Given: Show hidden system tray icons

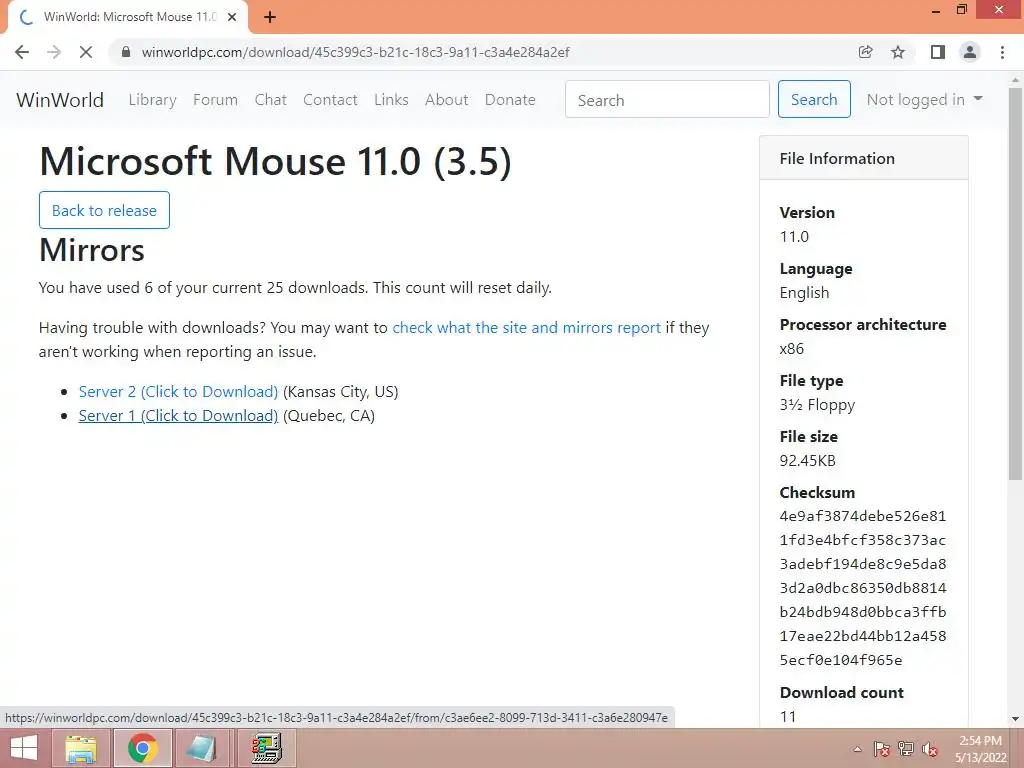Looking at the screenshot, I should pos(857,750).
